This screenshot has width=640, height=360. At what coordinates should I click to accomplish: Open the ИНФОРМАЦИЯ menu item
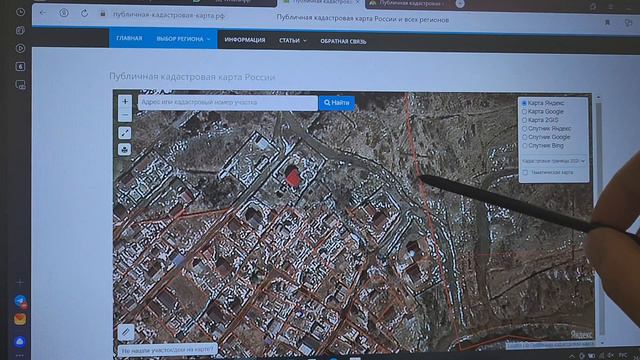[245, 40]
